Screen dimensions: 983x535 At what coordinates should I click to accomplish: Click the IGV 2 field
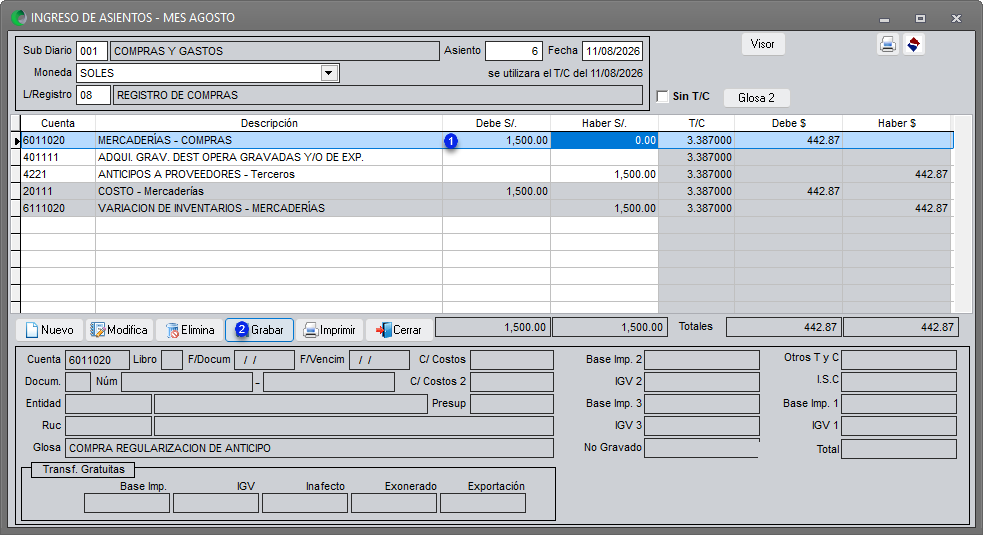click(x=702, y=382)
